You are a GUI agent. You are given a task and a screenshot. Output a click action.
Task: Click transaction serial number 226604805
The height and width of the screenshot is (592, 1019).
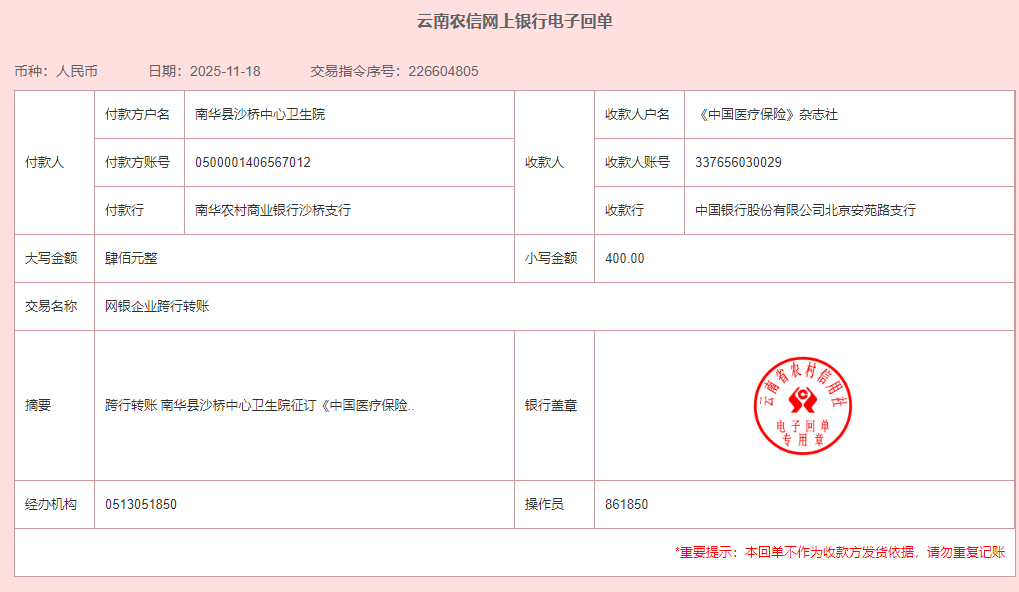click(443, 71)
